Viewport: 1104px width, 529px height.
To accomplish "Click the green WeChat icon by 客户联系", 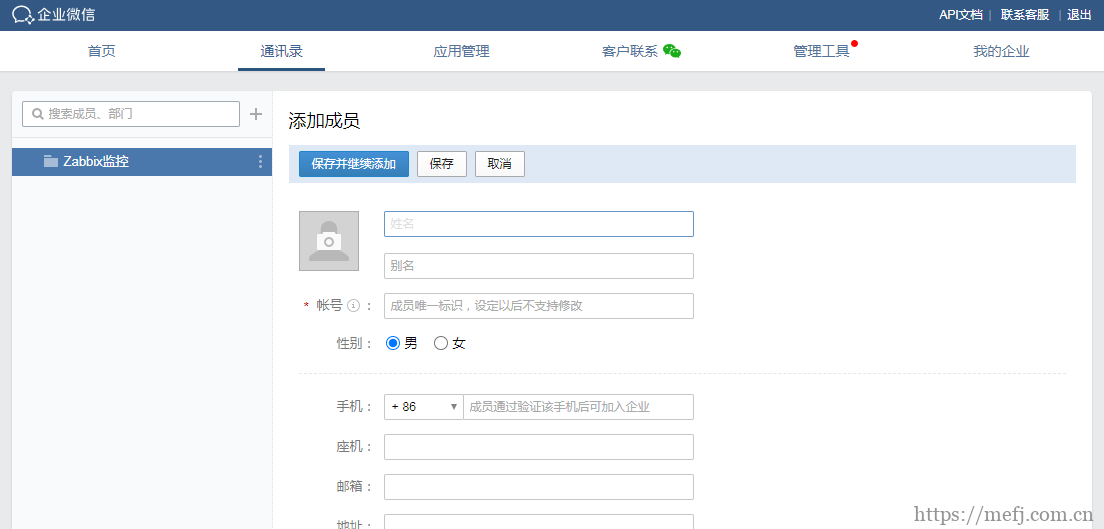I will [672, 51].
